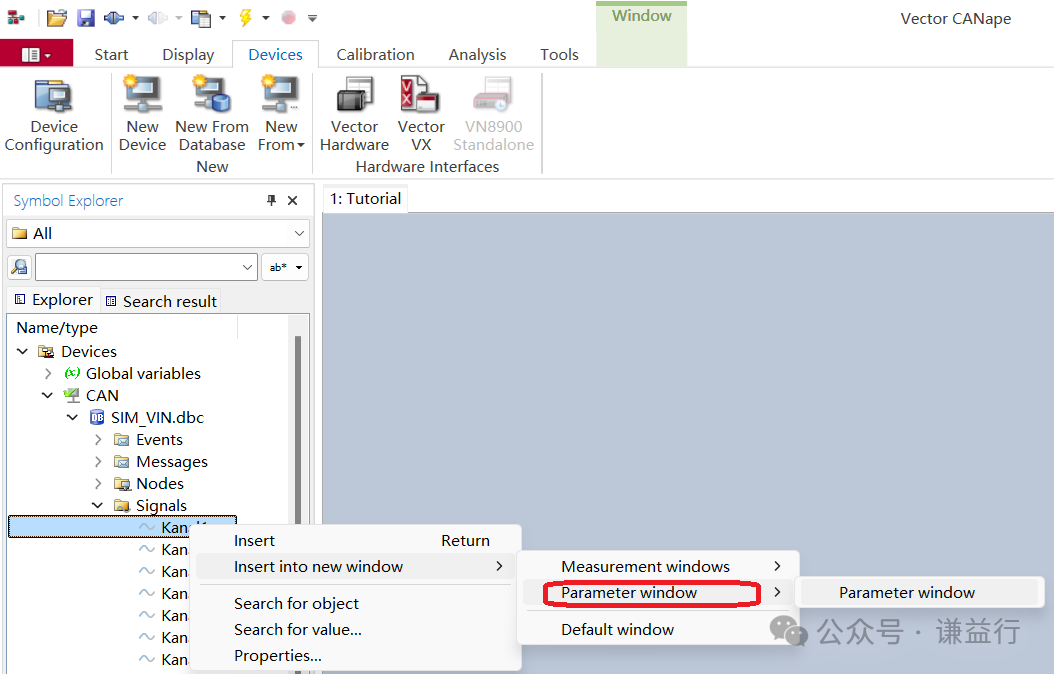The image size is (1054, 674).
Task: Expand the Events folder node
Action: click(98, 440)
